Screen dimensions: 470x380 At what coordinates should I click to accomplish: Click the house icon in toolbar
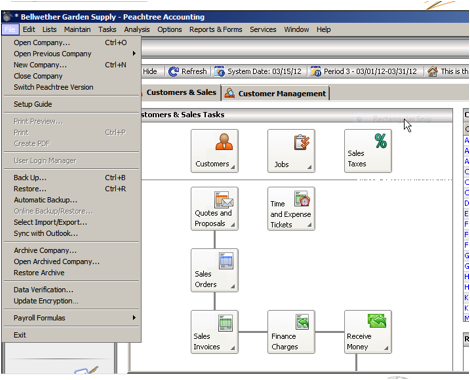click(x=433, y=71)
